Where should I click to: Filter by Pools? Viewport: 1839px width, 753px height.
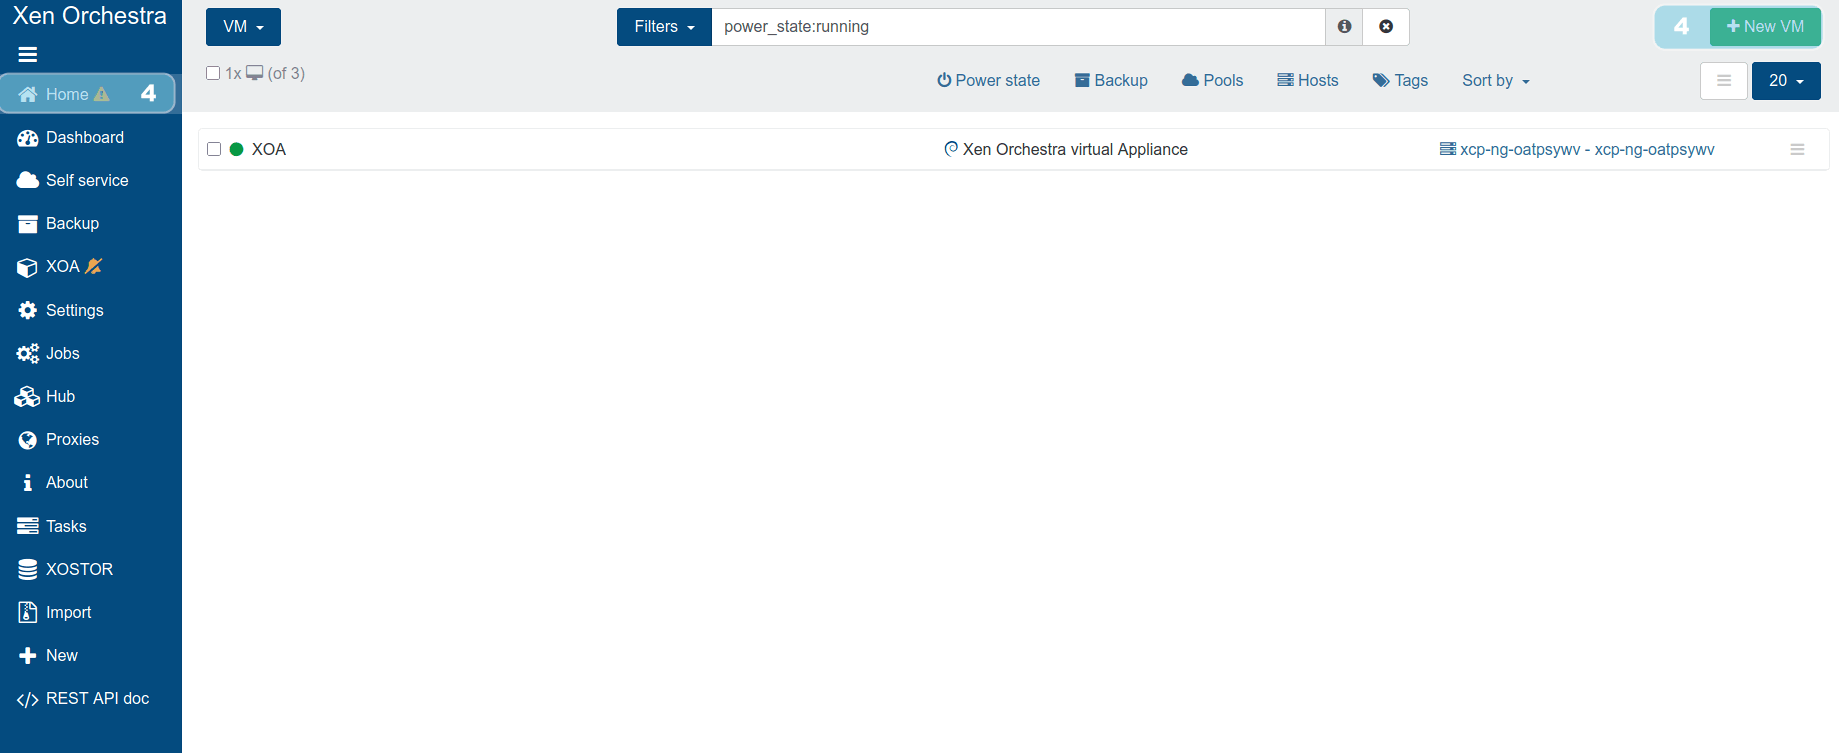coord(1212,81)
